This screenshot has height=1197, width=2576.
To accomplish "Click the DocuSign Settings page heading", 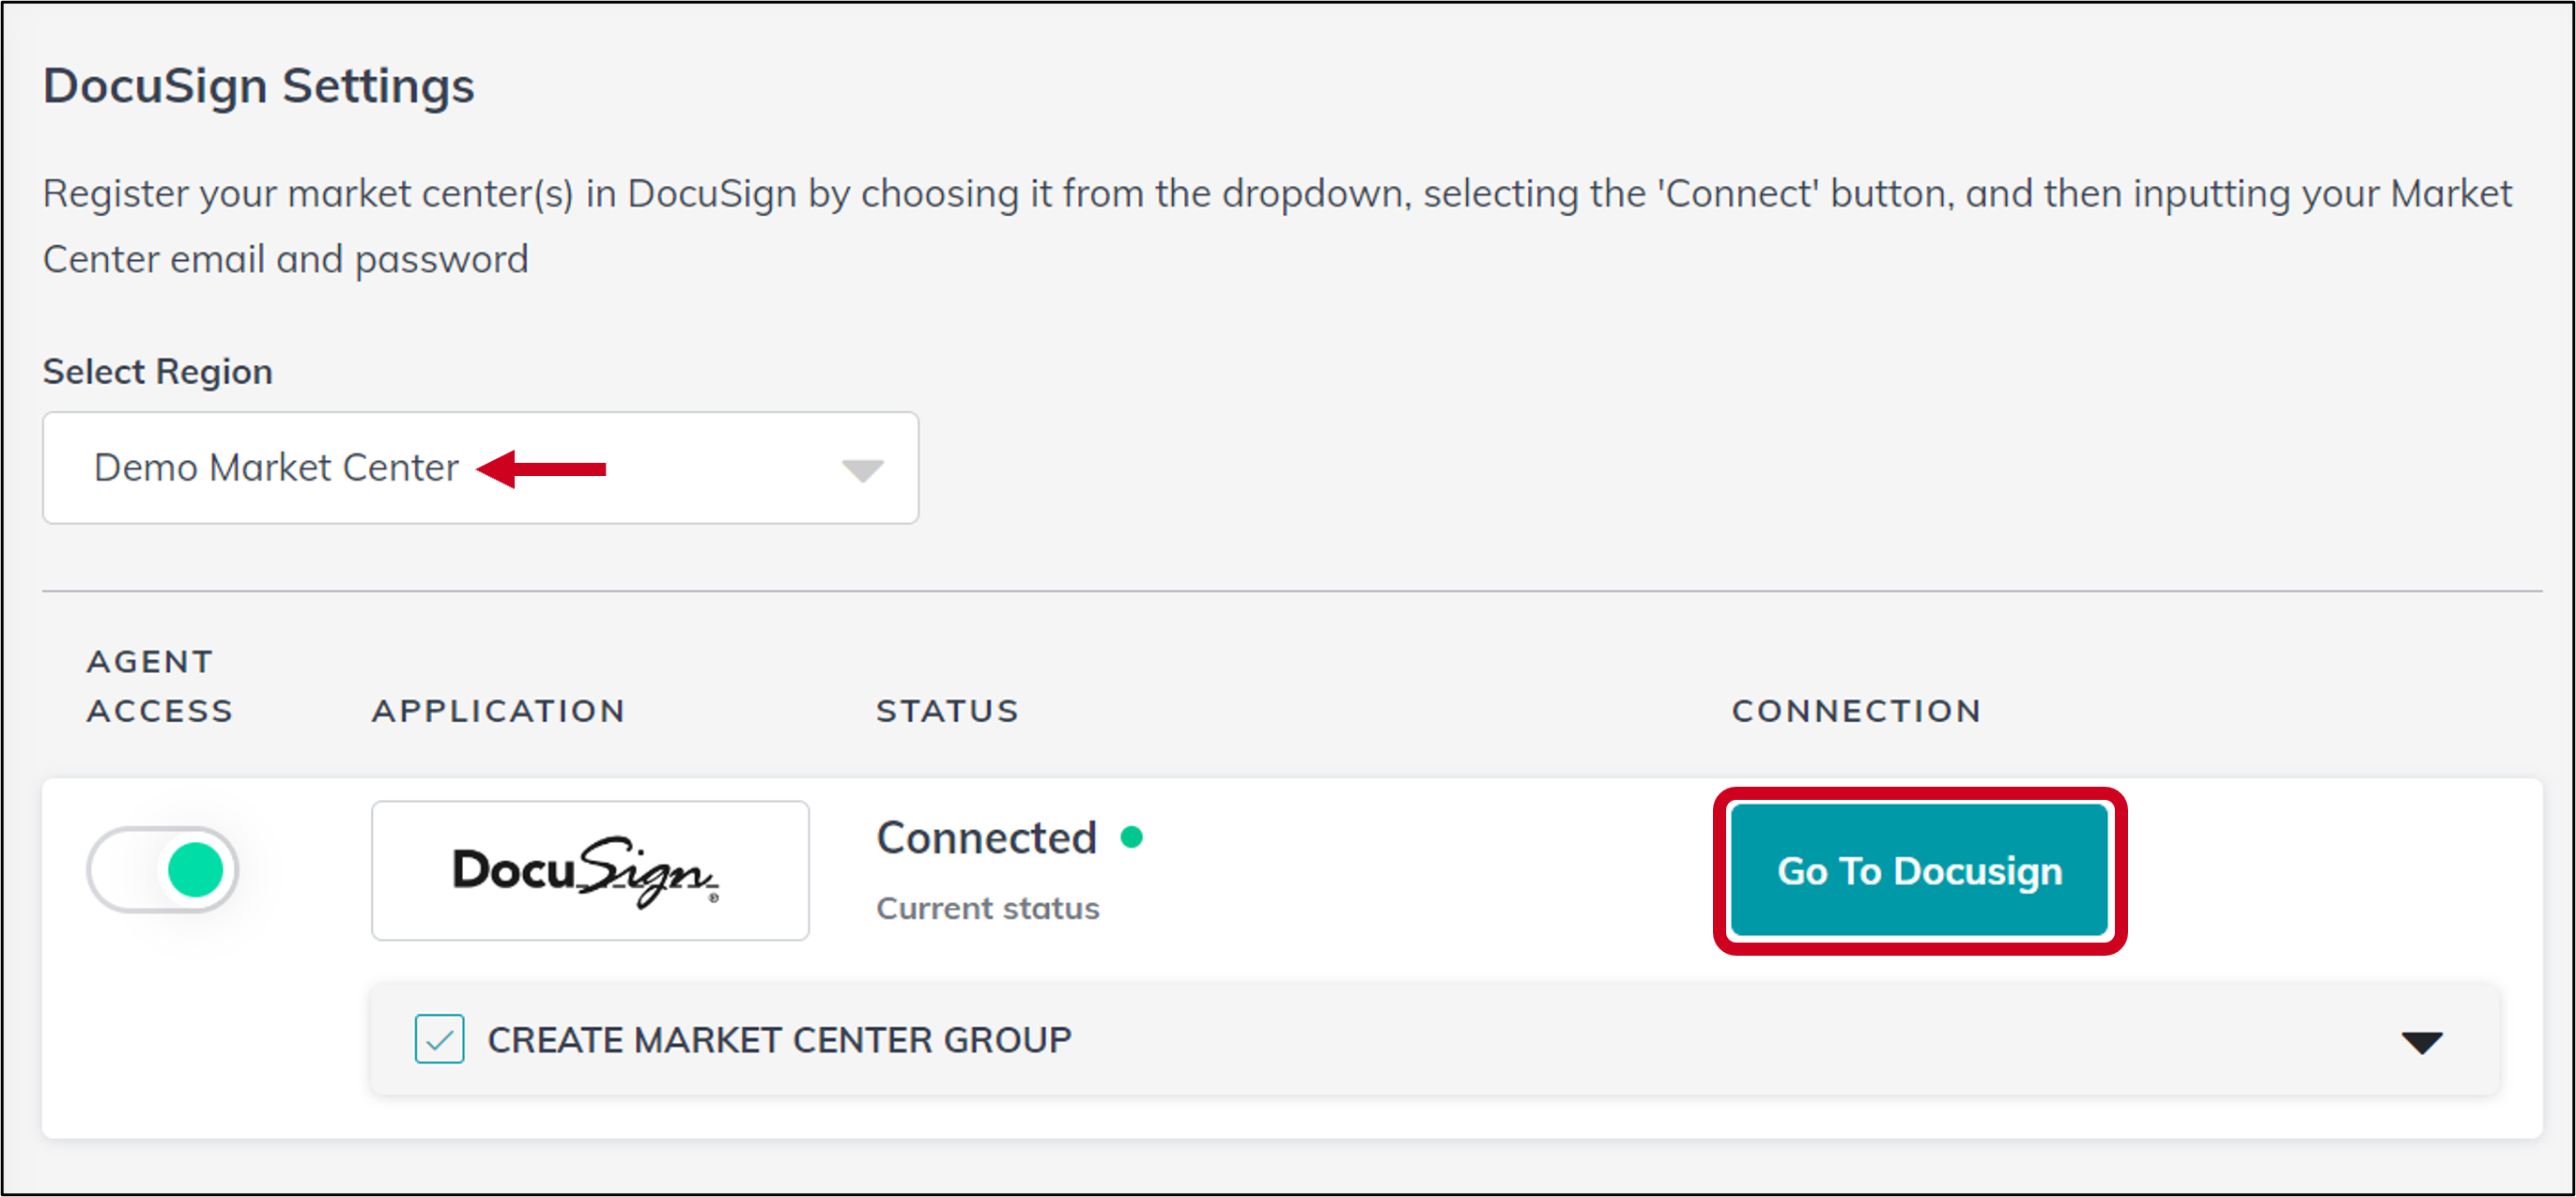I will click(x=258, y=84).
